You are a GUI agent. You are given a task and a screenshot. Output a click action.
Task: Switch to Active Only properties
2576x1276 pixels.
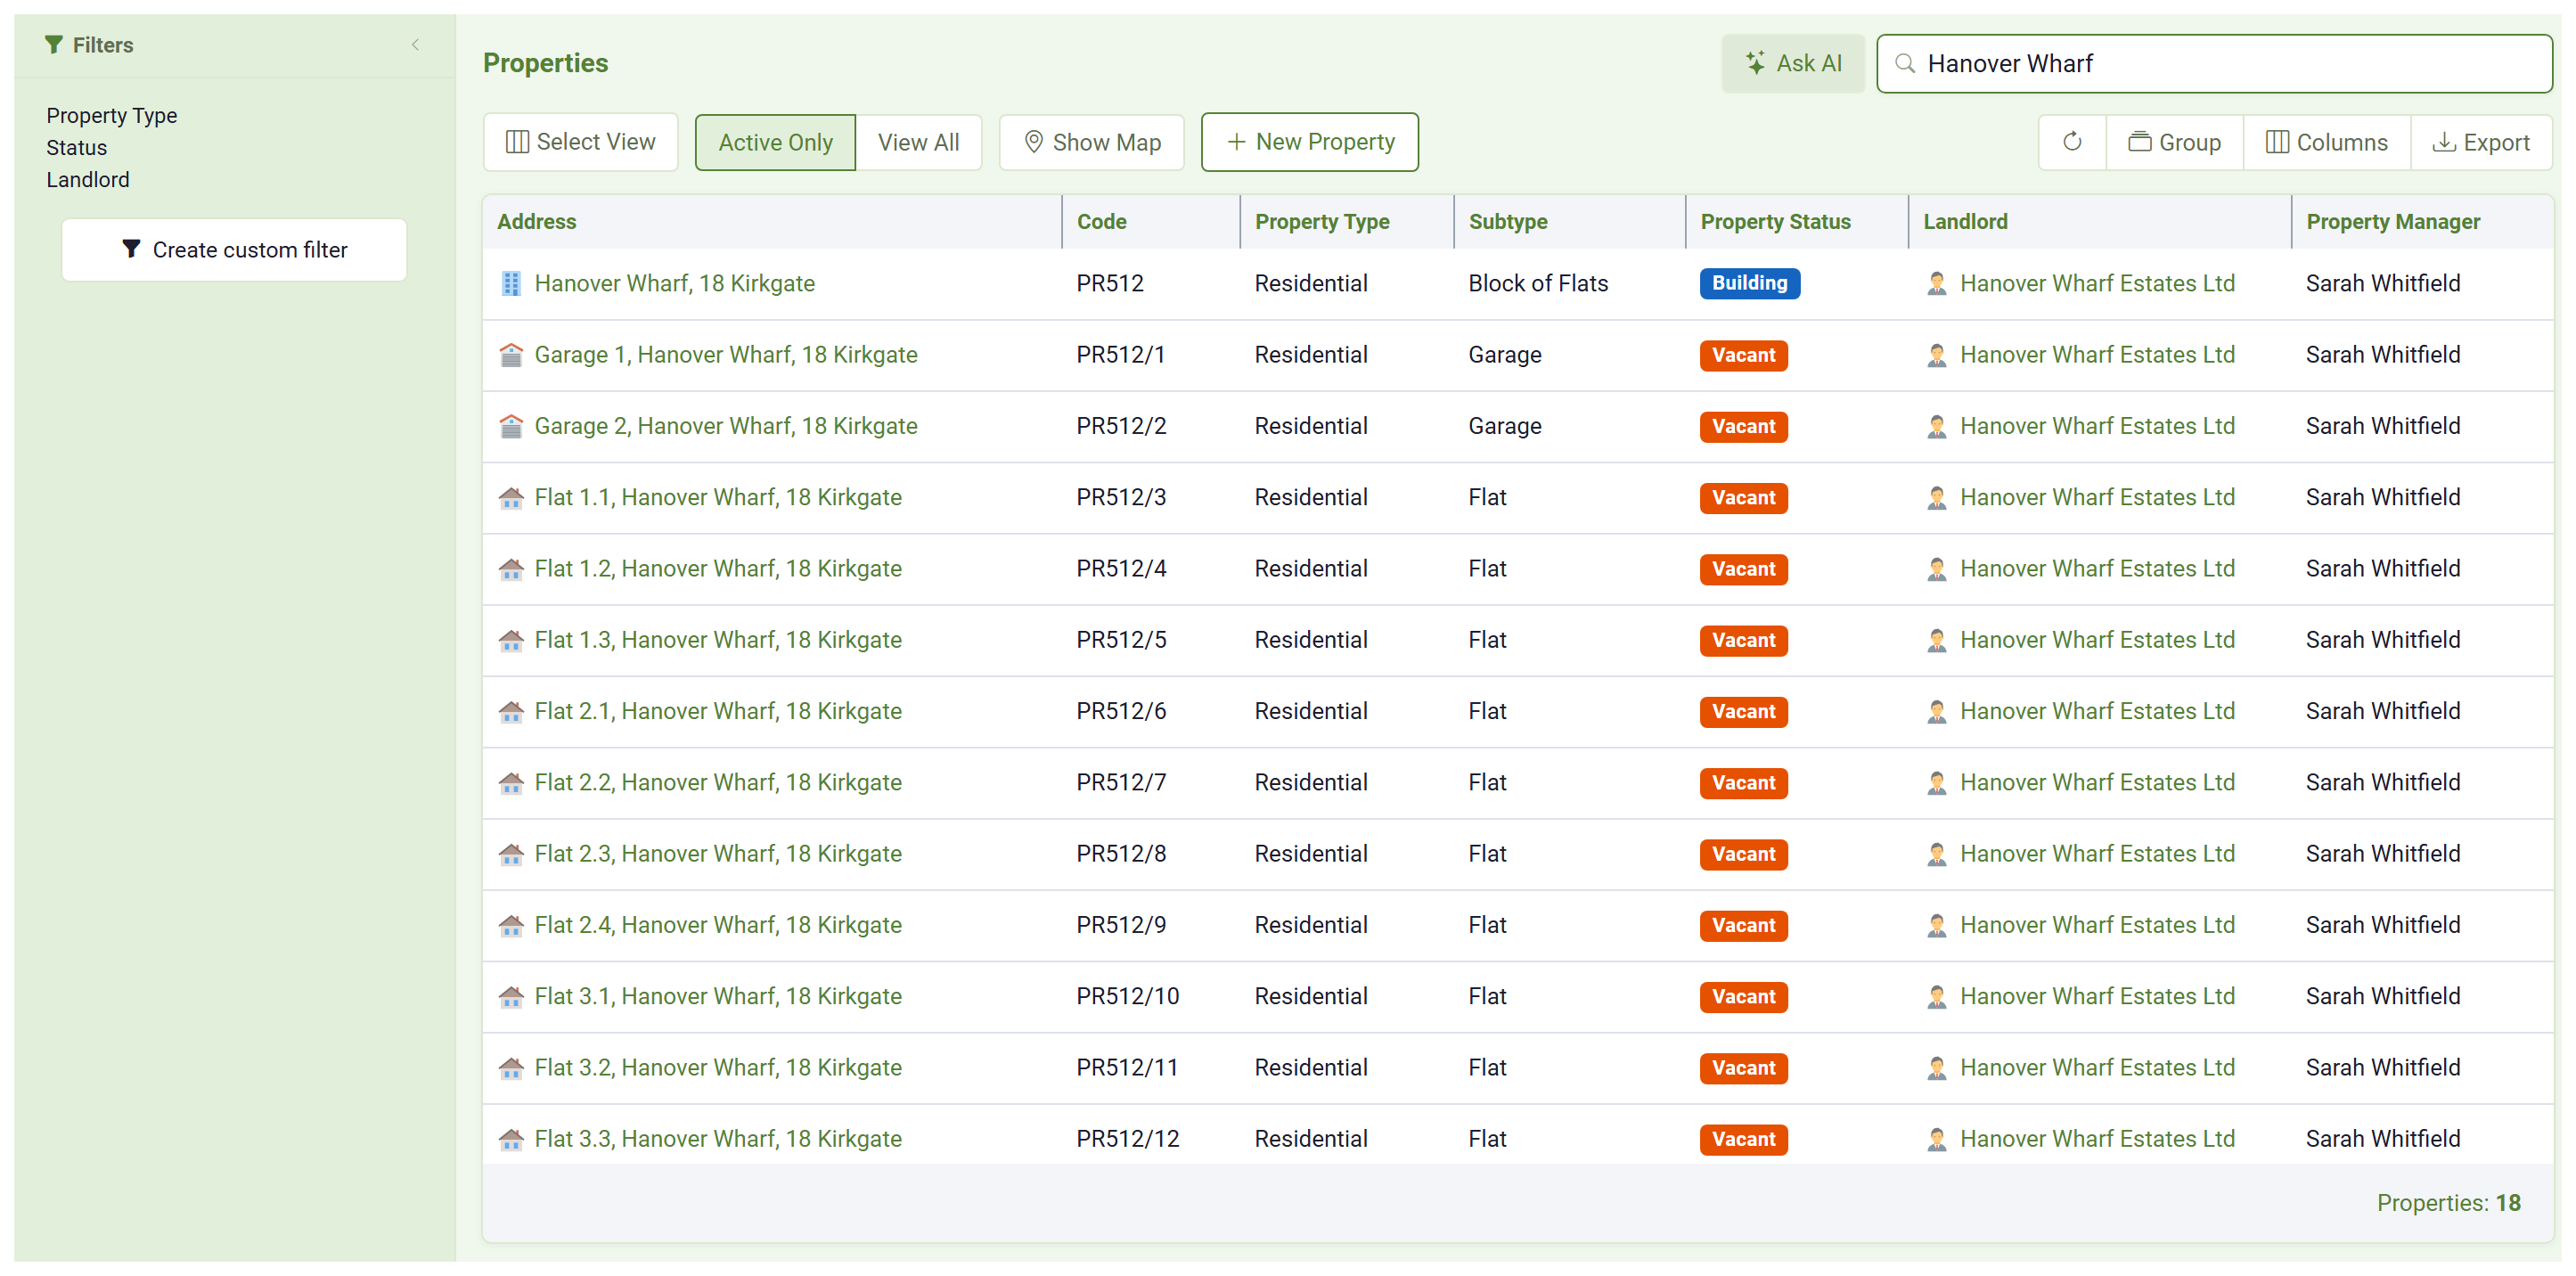click(775, 142)
